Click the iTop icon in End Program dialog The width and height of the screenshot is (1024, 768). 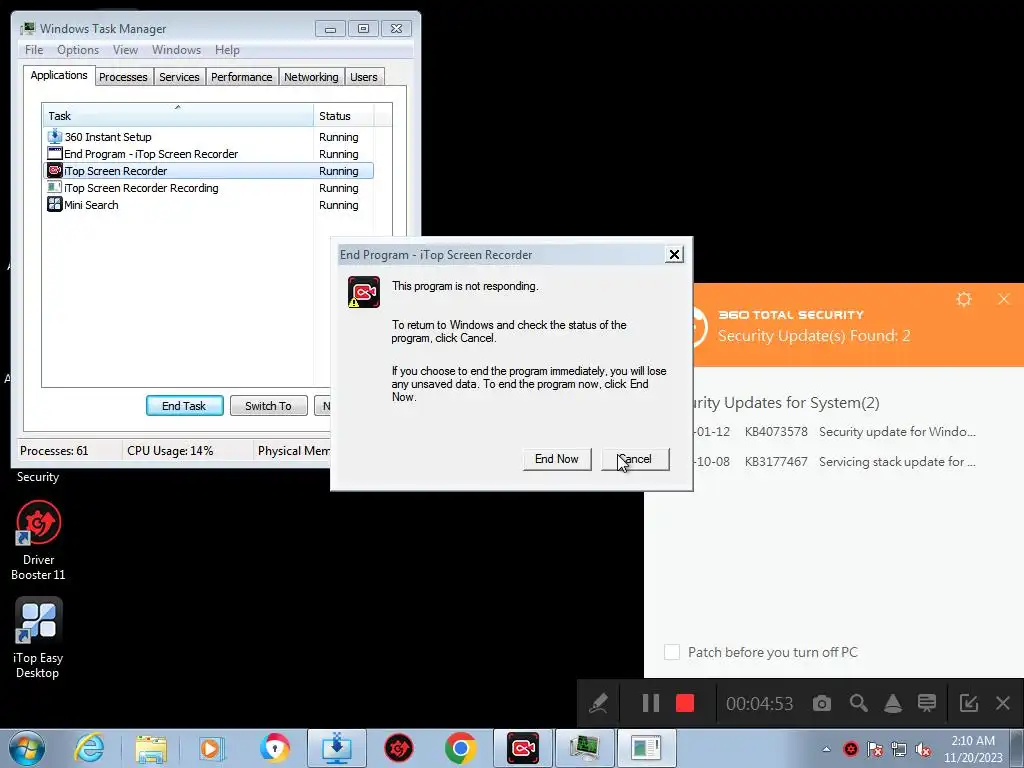click(364, 292)
